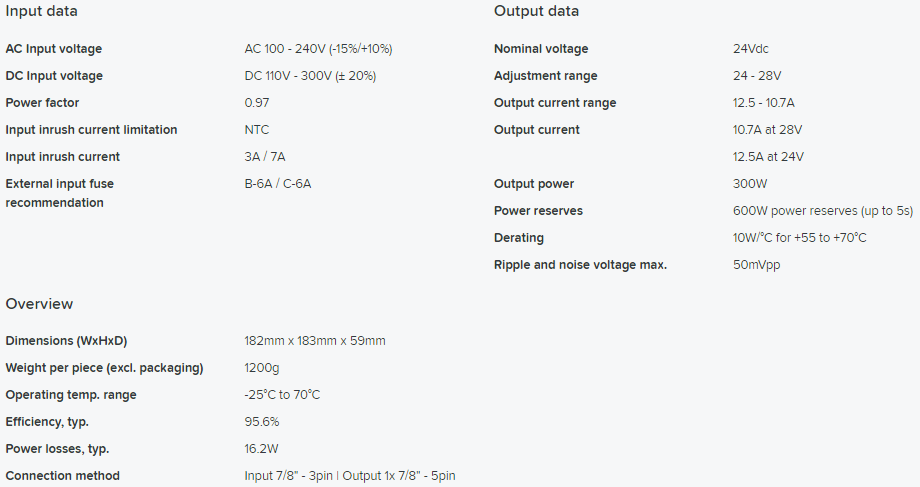Click the 300W output power value
920x487 pixels.
pos(750,184)
